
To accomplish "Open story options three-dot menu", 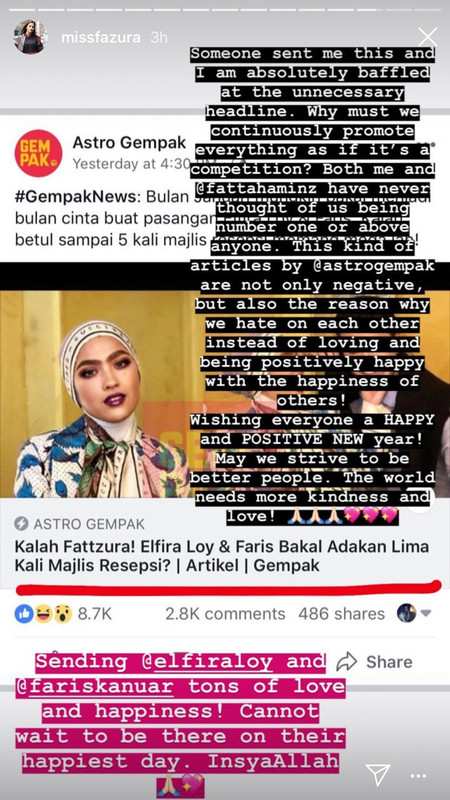I will coord(418,777).
